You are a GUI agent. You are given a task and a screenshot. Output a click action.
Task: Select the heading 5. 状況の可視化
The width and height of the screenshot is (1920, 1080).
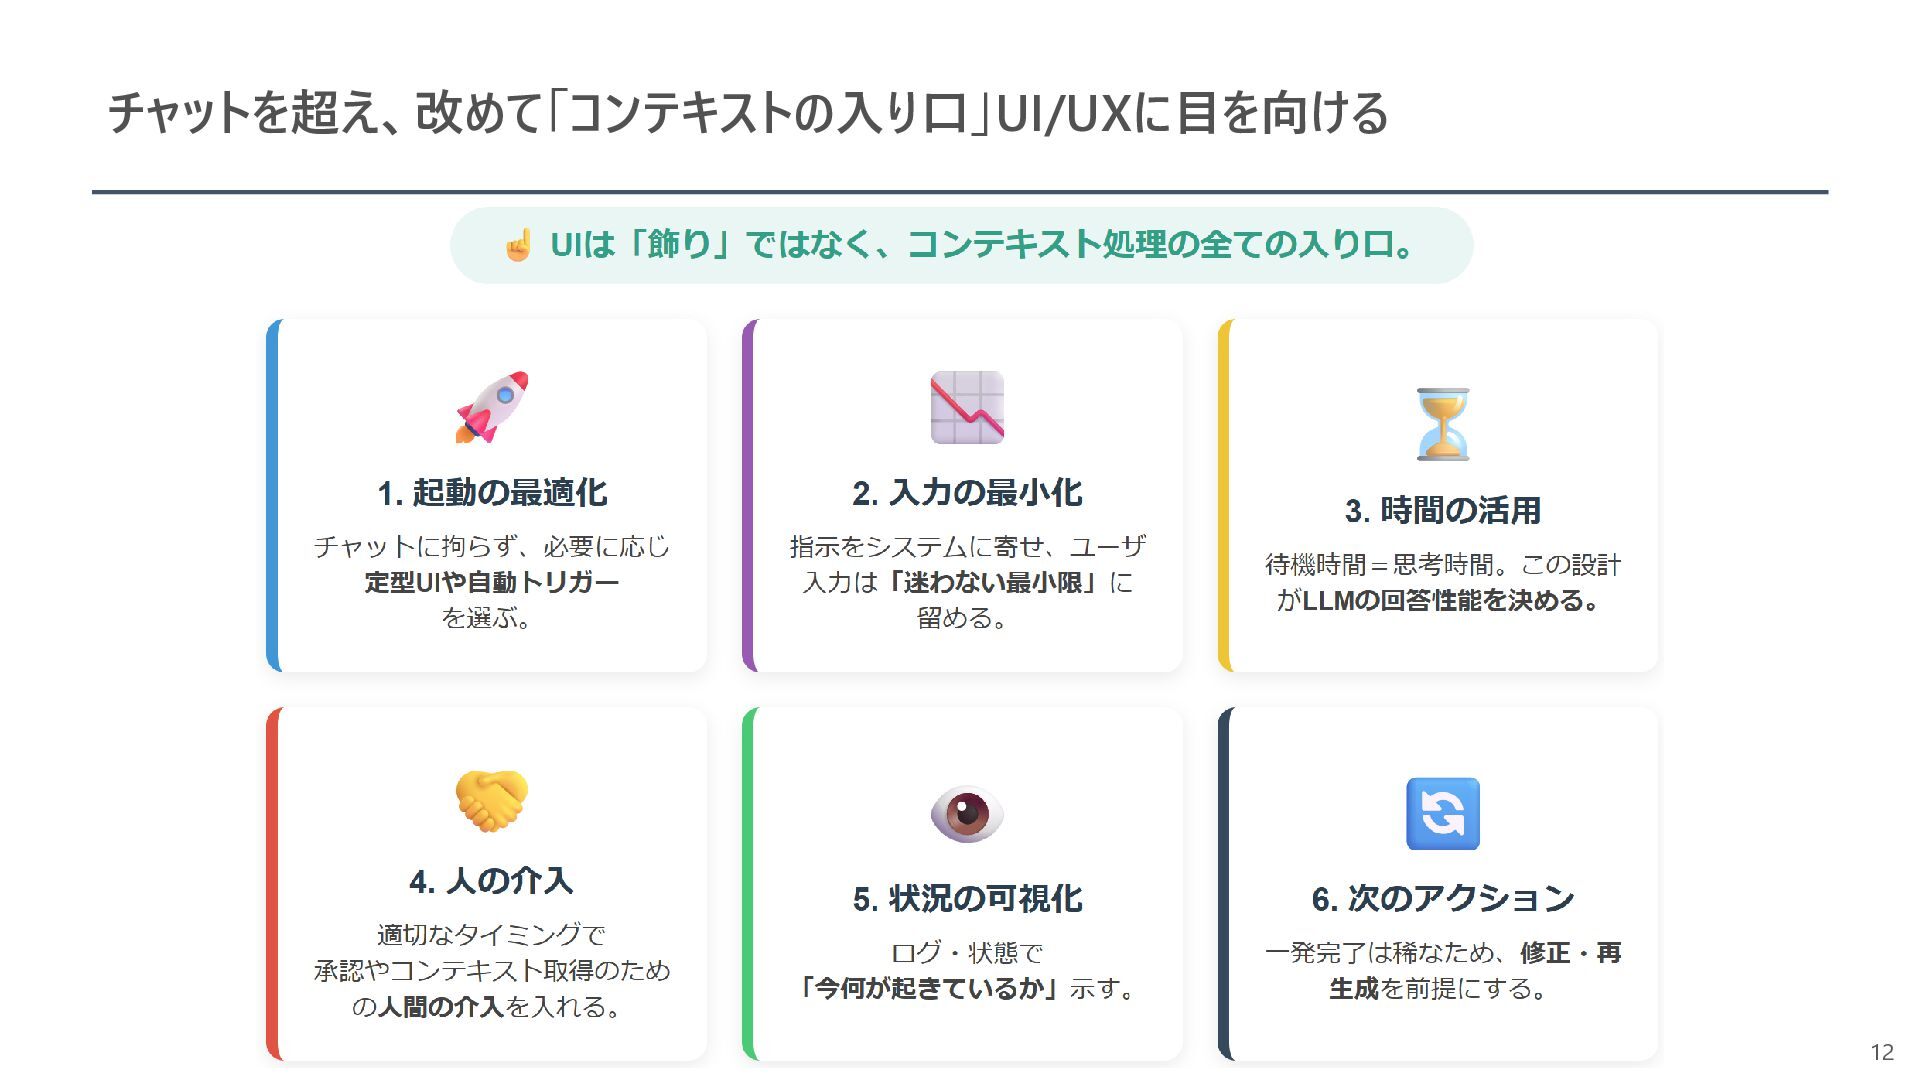click(x=967, y=899)
